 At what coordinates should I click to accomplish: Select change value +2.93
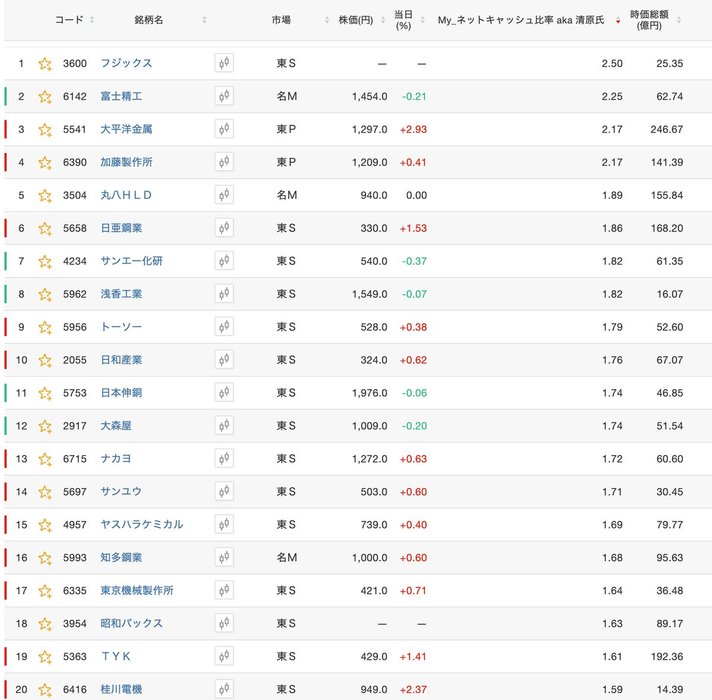[x=413, y=129]
